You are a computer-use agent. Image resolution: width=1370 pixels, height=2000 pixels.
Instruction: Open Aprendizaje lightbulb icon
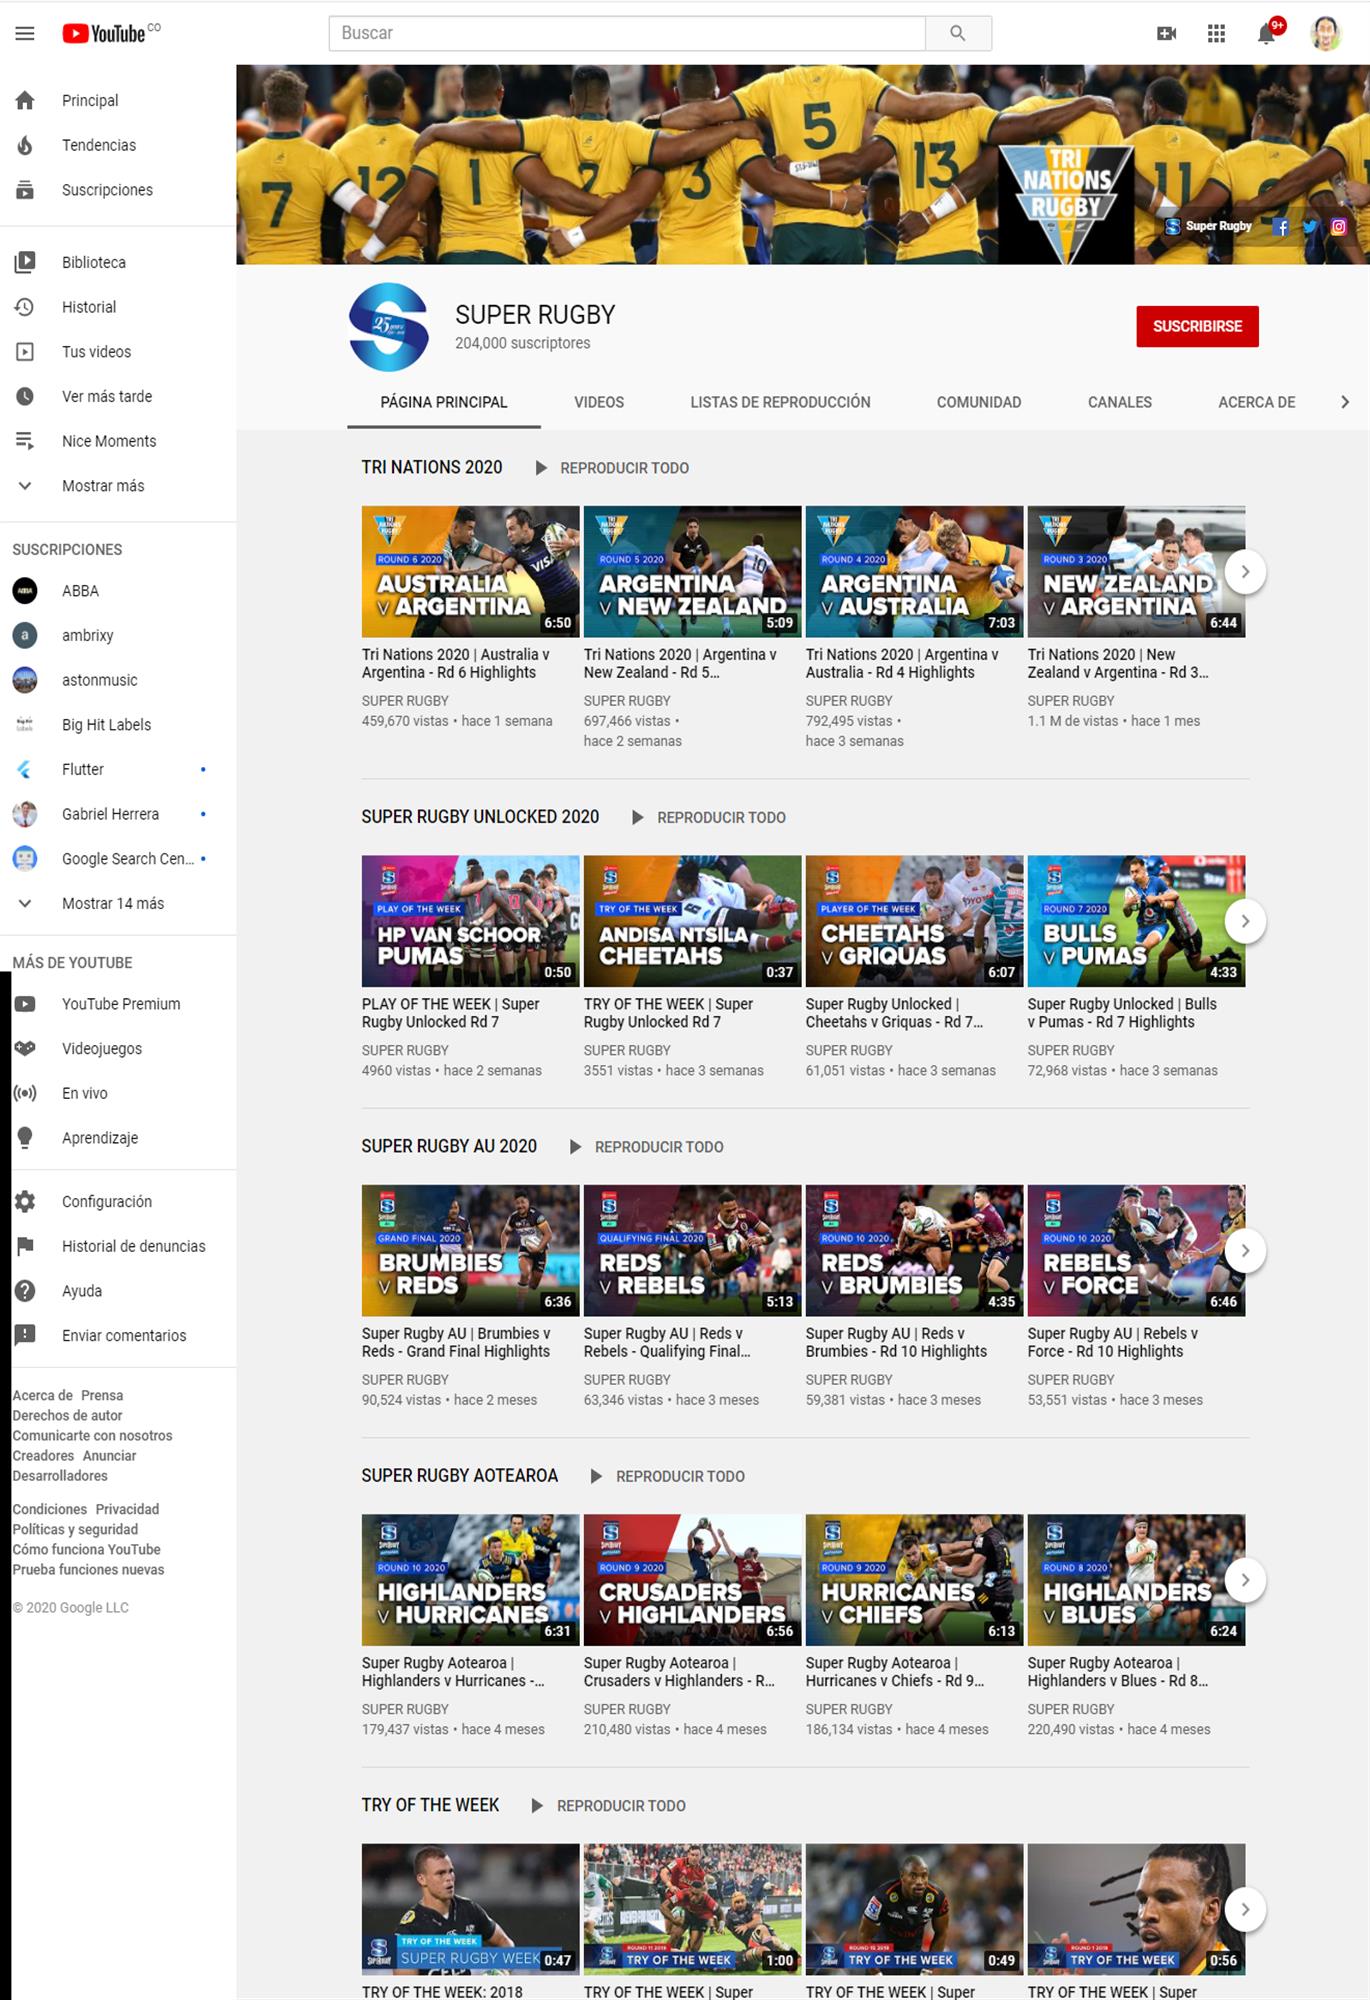click(25, 1138)
